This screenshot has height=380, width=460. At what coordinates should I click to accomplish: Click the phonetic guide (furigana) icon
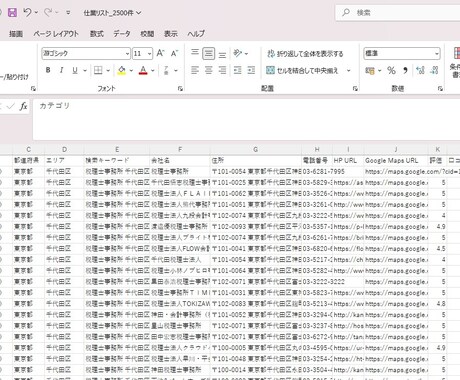pos(166,70)
